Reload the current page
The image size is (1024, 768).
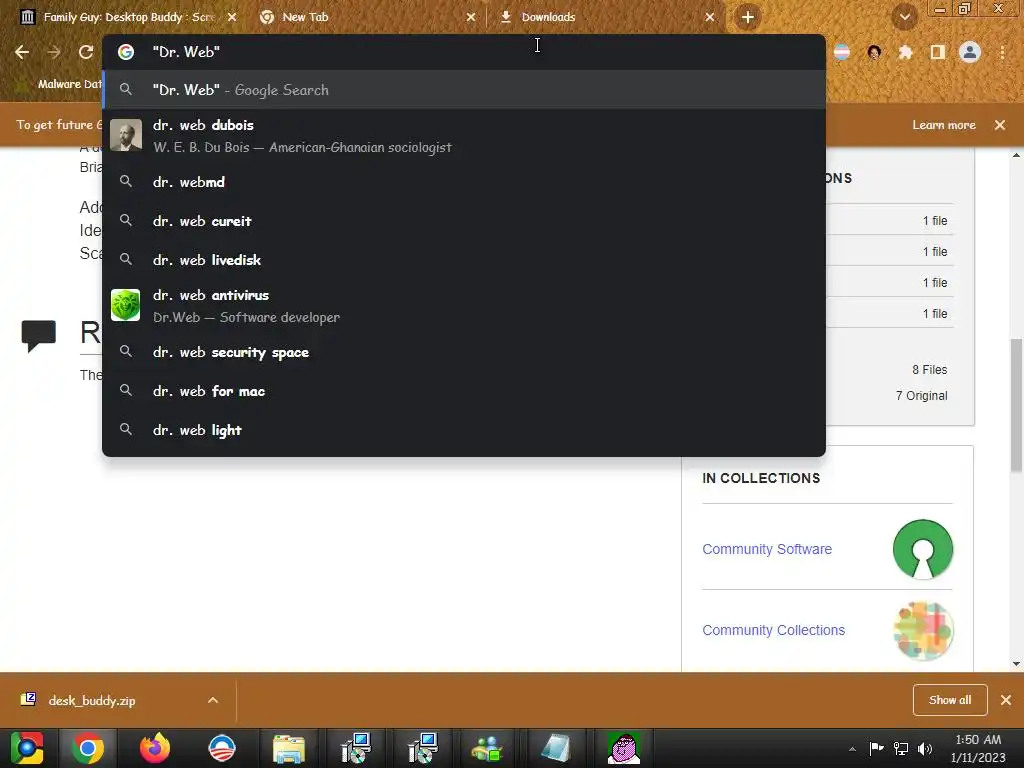(x=86, y=52)
